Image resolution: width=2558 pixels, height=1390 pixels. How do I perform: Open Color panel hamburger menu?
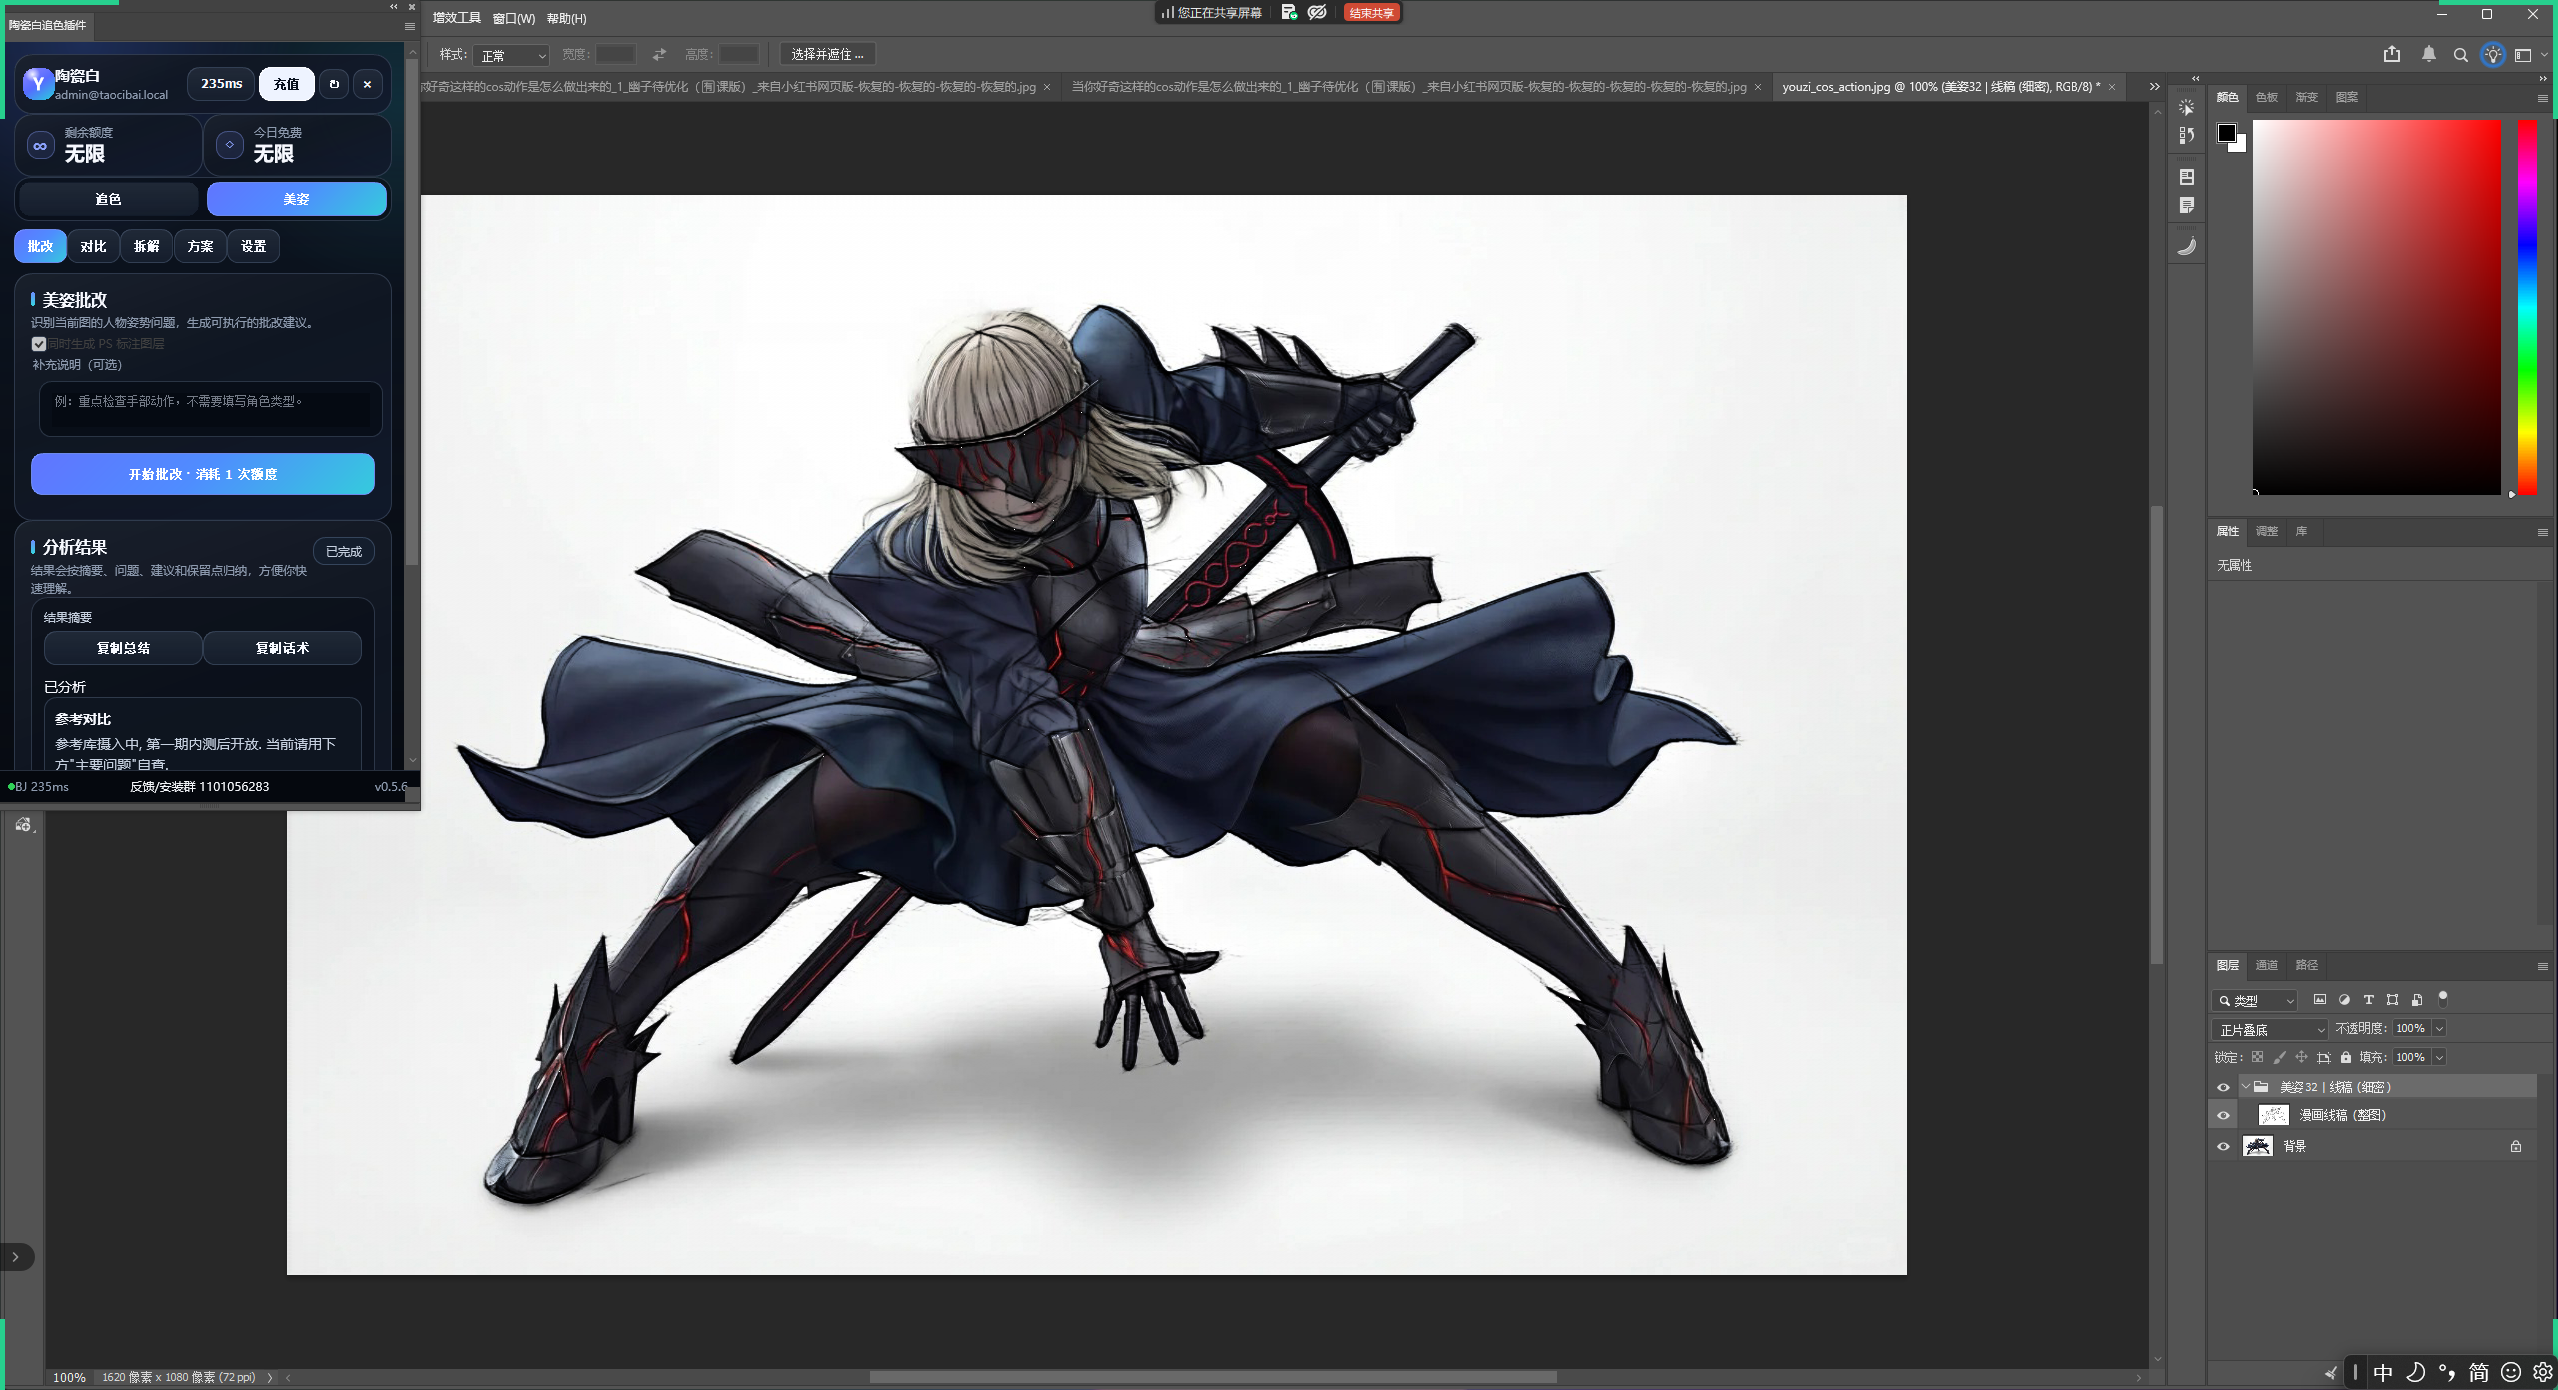pyautogui.click(x=2543, y=98)
